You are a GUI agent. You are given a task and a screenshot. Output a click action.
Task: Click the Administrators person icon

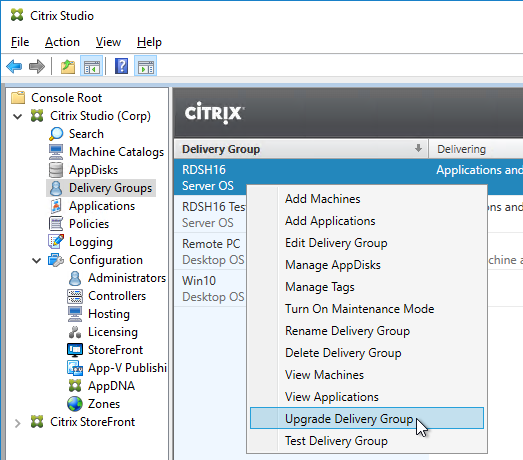75,278
